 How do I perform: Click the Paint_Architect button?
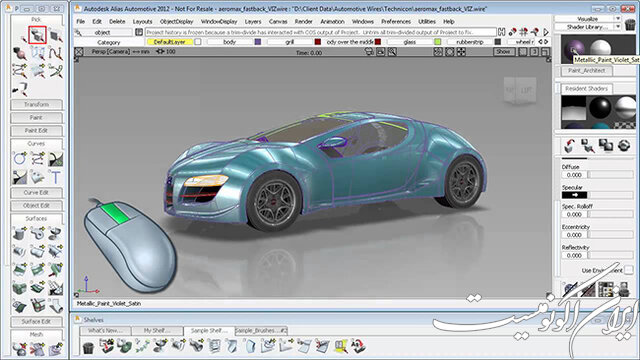586,71
